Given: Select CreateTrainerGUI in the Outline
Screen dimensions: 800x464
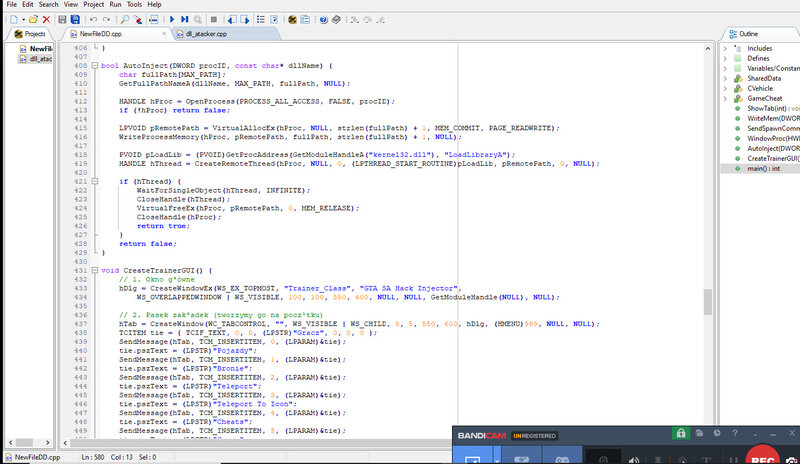Looking at the screenshot, I should (767, 158).
